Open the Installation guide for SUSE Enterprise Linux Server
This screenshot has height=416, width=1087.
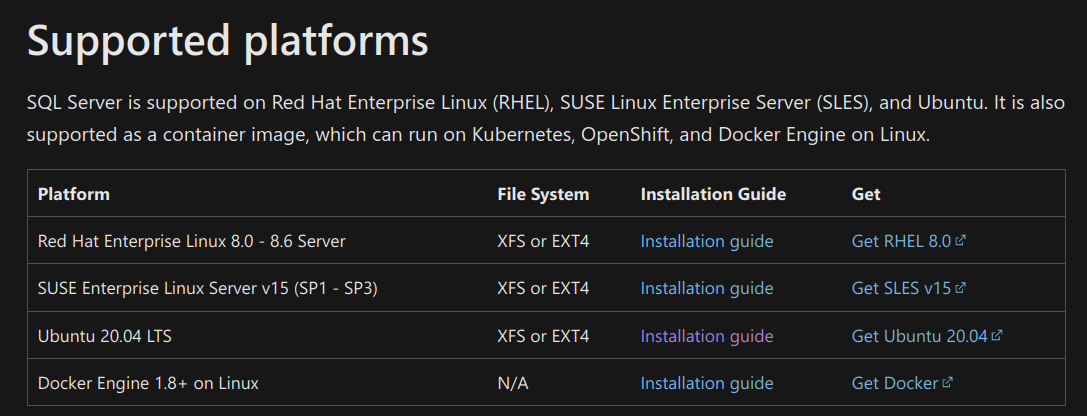(706, 288)
